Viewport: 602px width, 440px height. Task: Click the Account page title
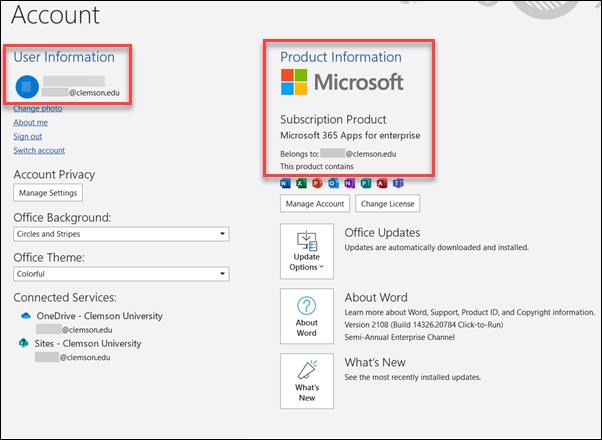pos(55,15)
